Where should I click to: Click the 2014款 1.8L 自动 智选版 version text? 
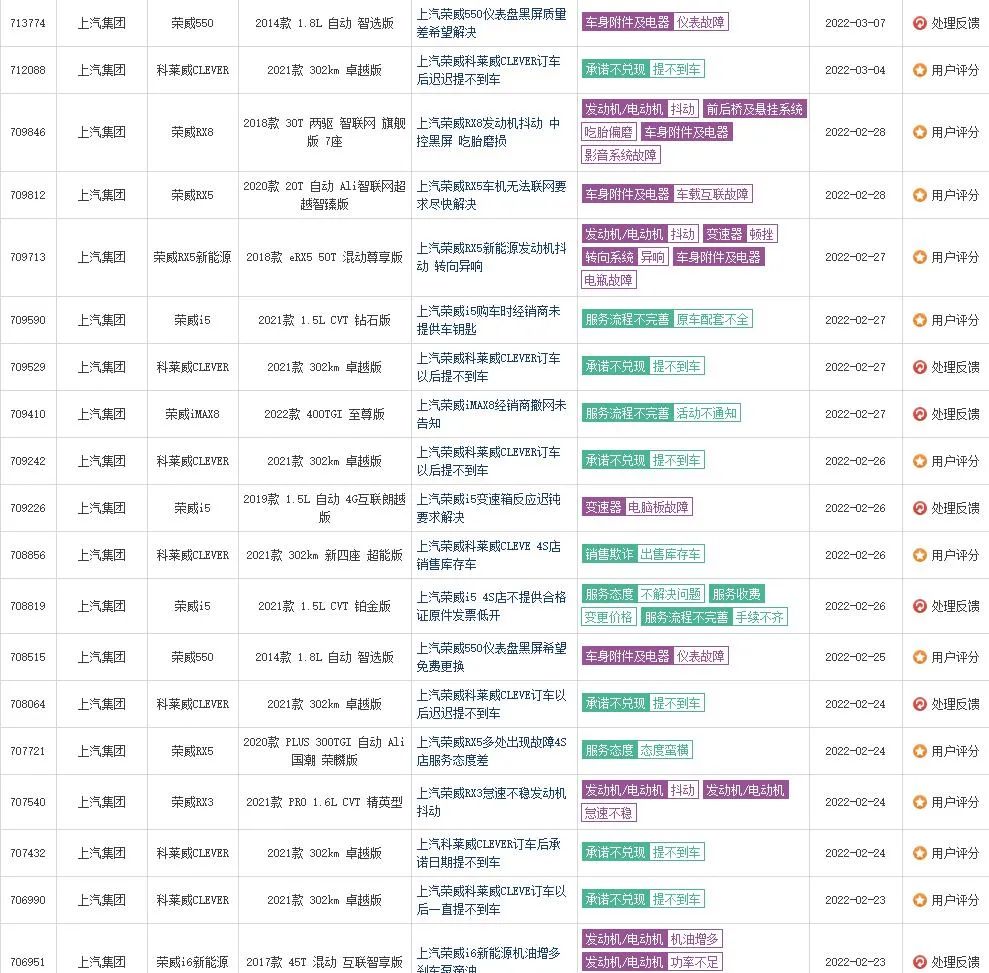point(324,21)
